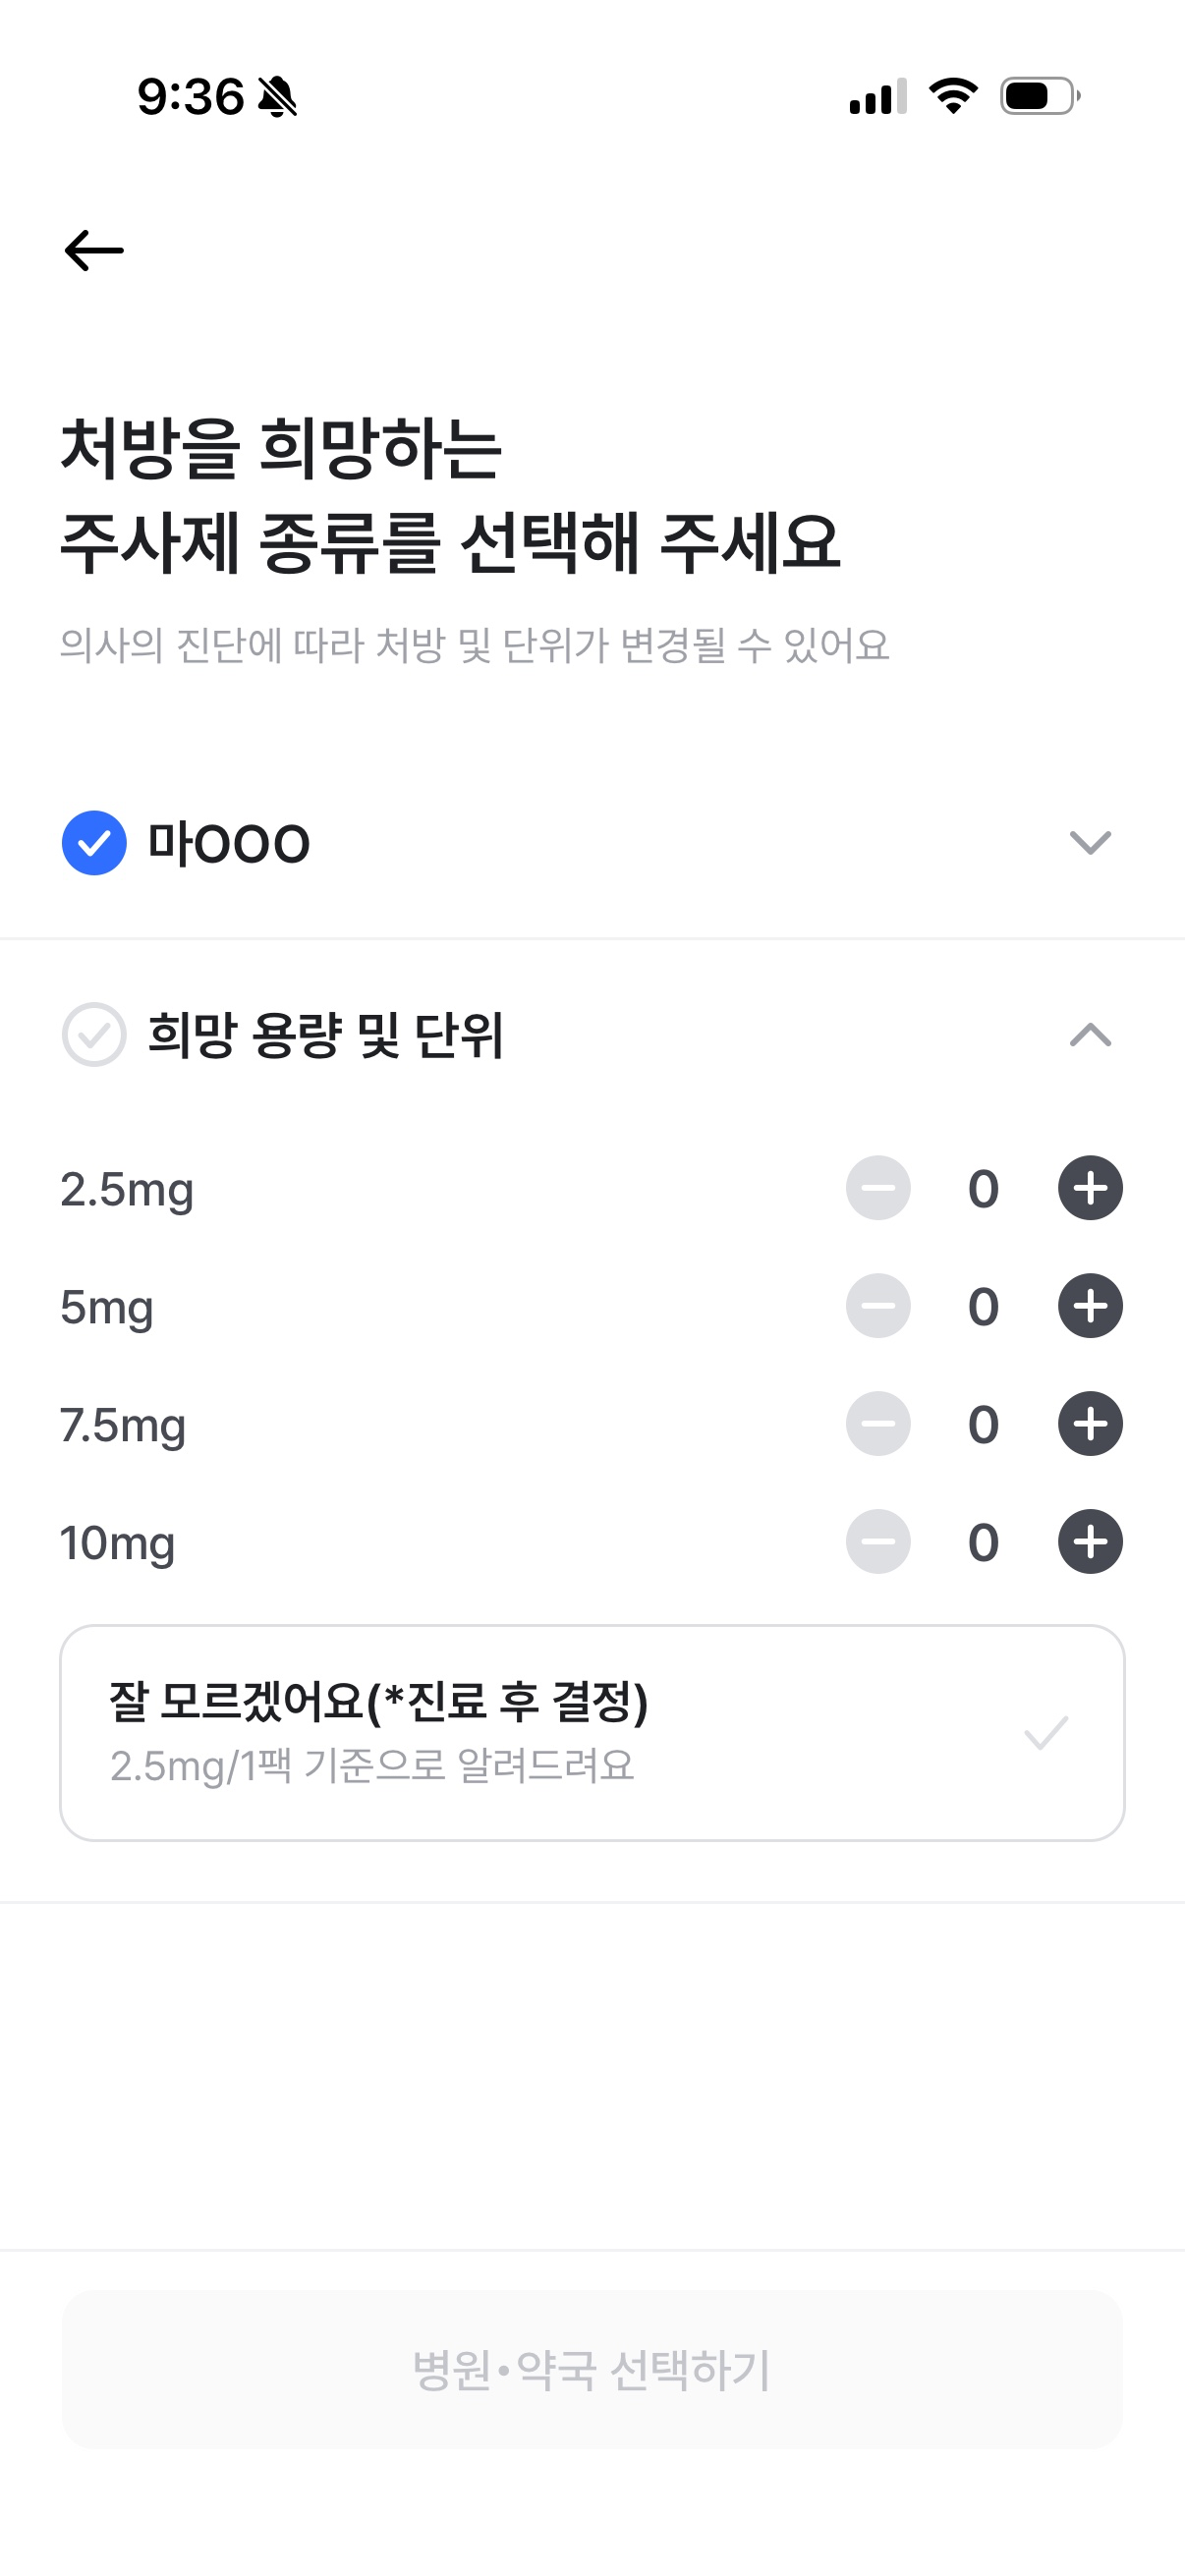Increase 7.5mg quantity with plus icon
Viewport: 1185px width, 2576px height.
1090,1424
